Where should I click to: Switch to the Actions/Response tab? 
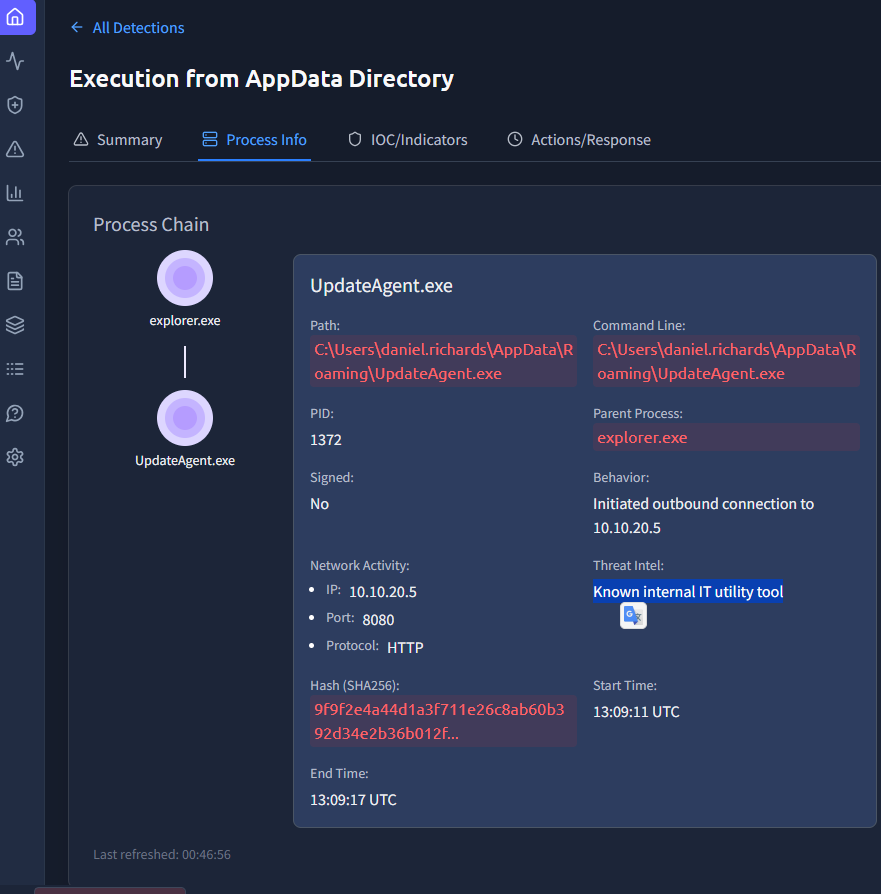point(579,140)
